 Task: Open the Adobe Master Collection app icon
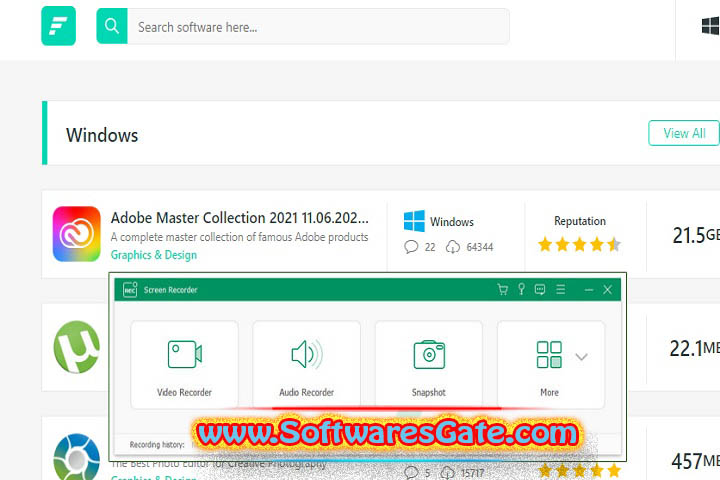(76, 234)
